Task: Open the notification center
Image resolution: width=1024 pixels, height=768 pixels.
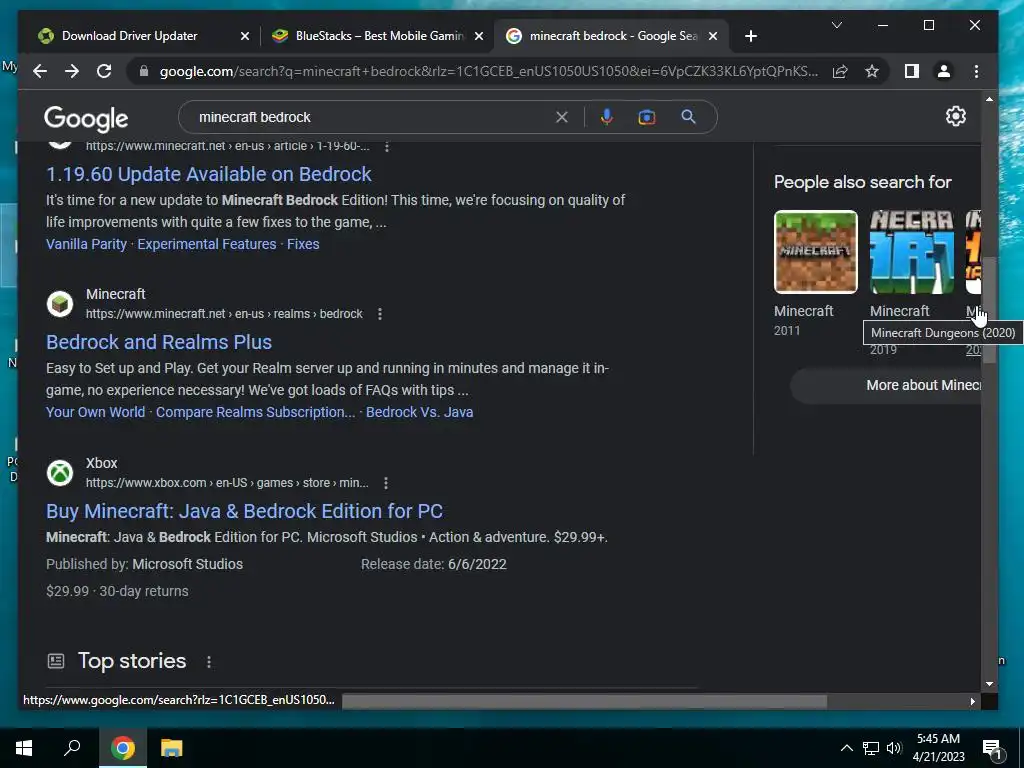Action: point(993,749)
